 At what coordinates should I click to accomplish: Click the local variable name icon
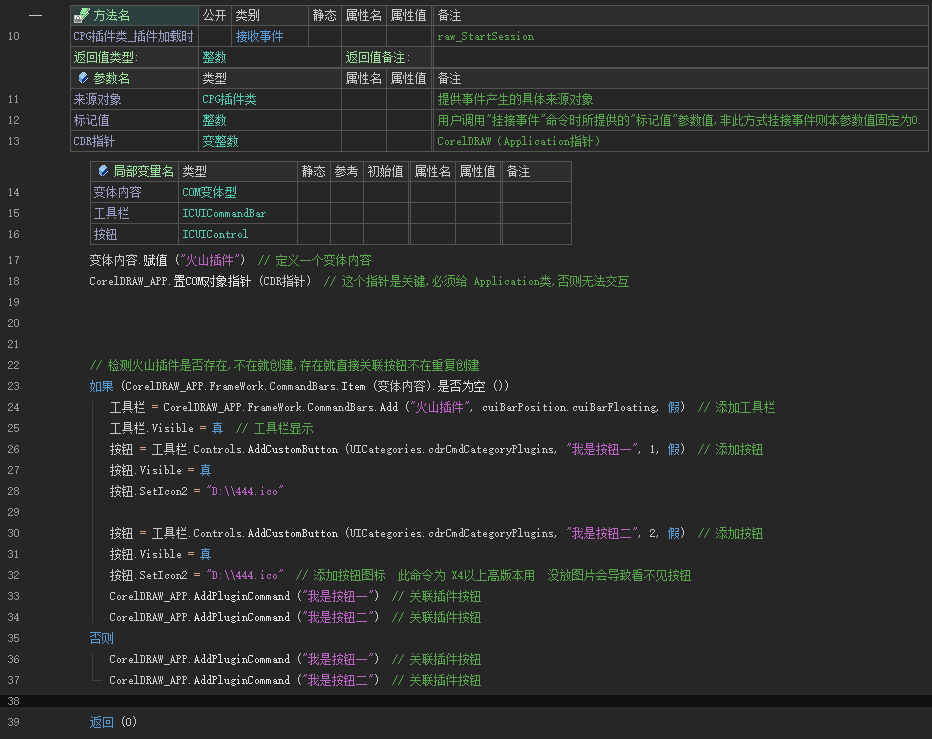point(102,172)
